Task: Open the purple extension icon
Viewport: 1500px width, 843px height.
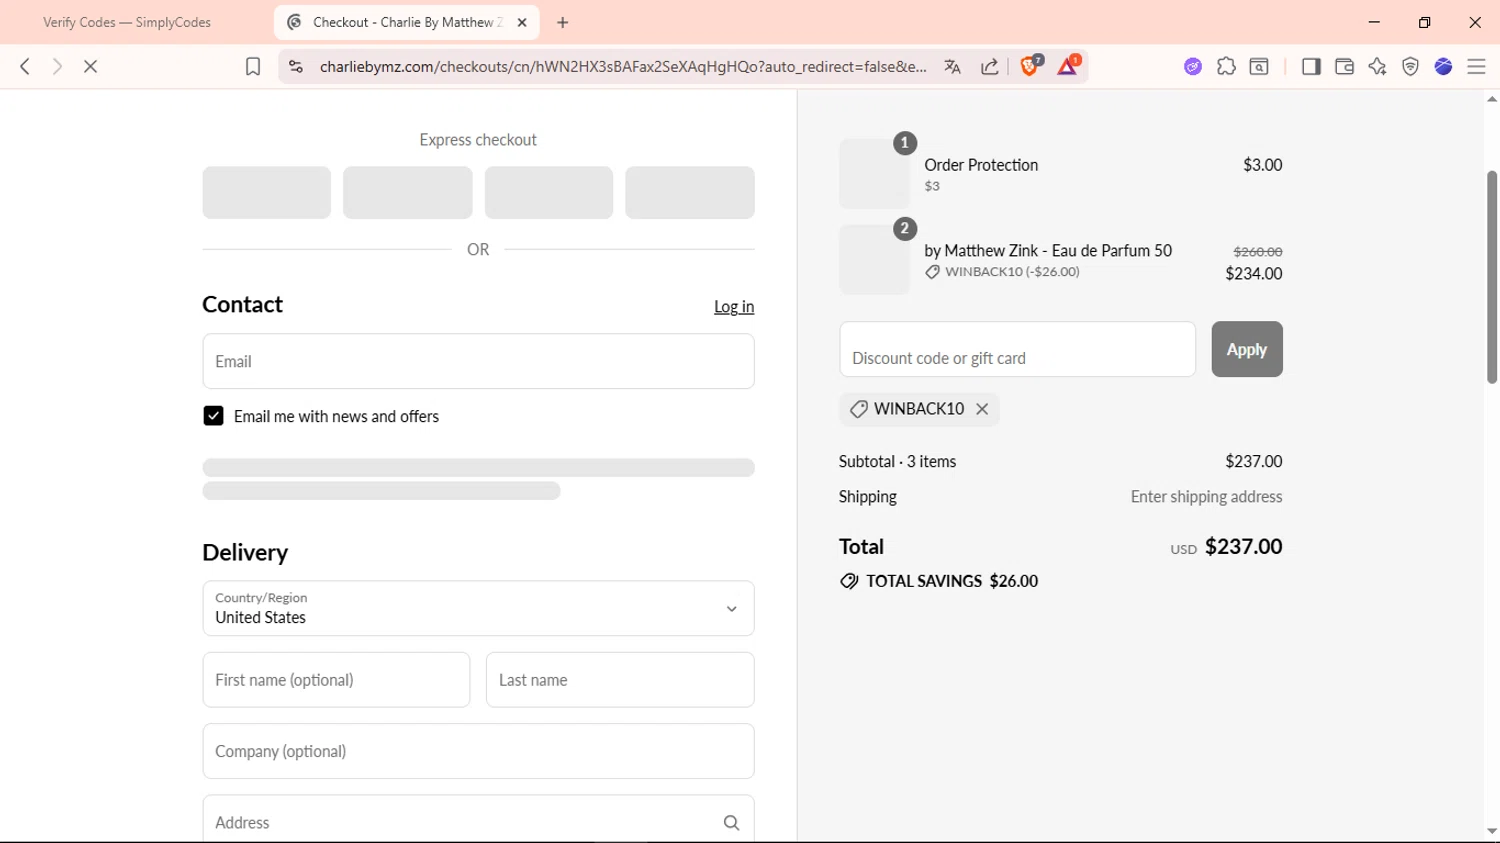Action: [1193, 66]
